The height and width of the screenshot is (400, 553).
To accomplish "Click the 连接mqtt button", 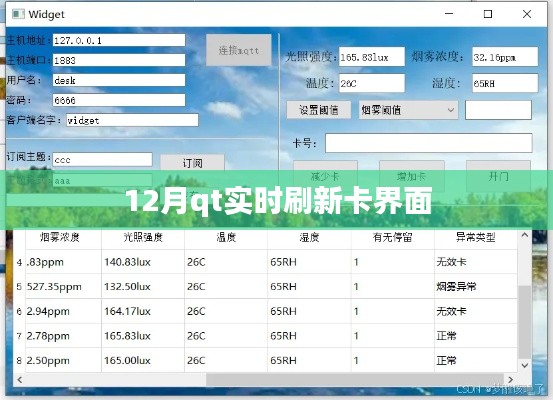I will (x=239, y=50).
